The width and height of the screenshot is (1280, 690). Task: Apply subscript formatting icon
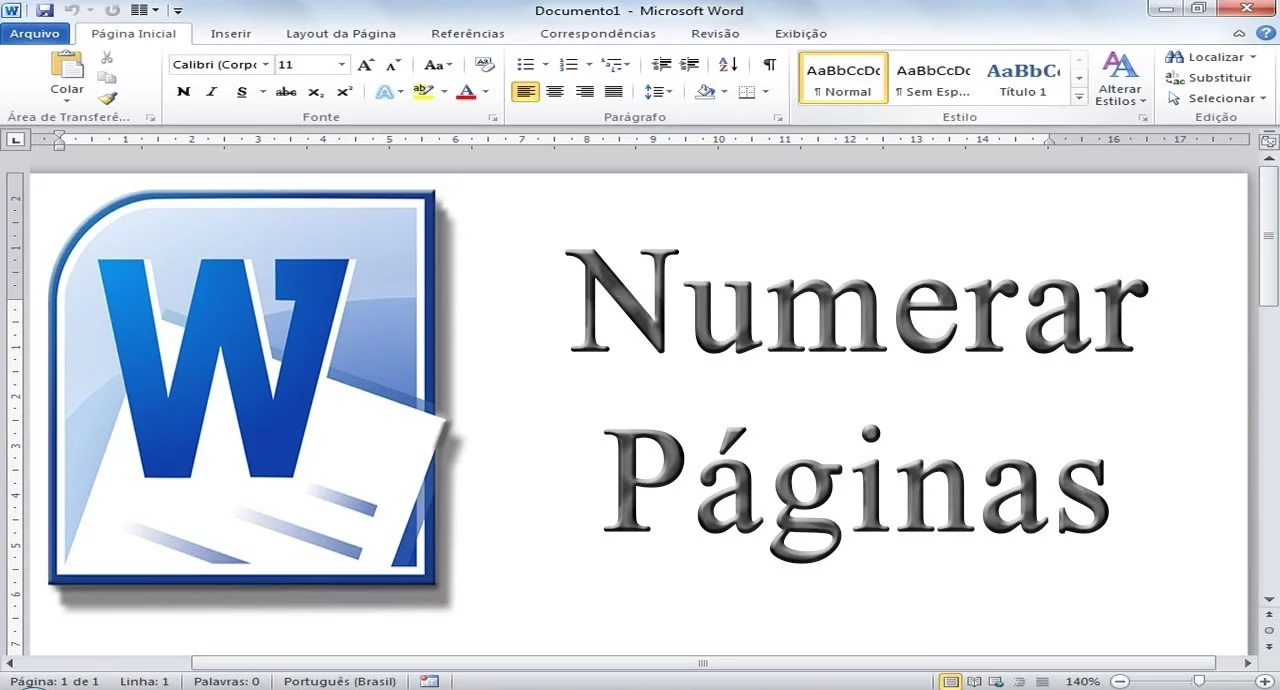tap(316, 92)
